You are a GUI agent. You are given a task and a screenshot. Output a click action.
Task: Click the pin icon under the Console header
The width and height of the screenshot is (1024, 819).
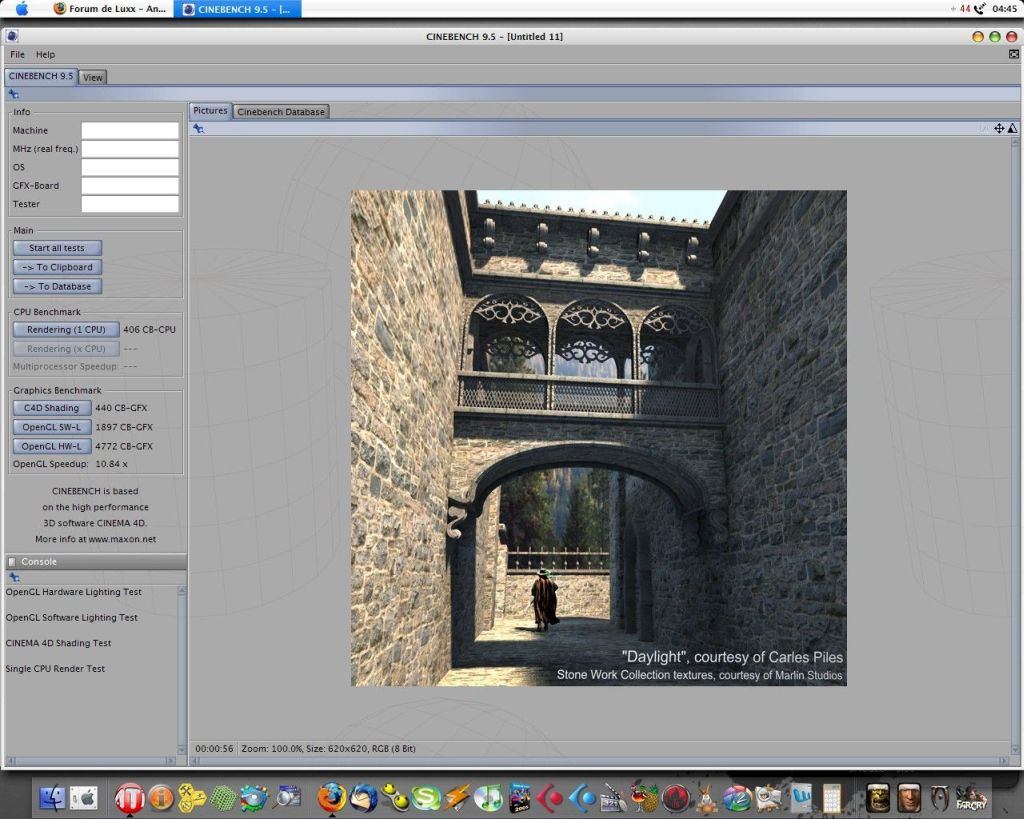tap(14, 577)
